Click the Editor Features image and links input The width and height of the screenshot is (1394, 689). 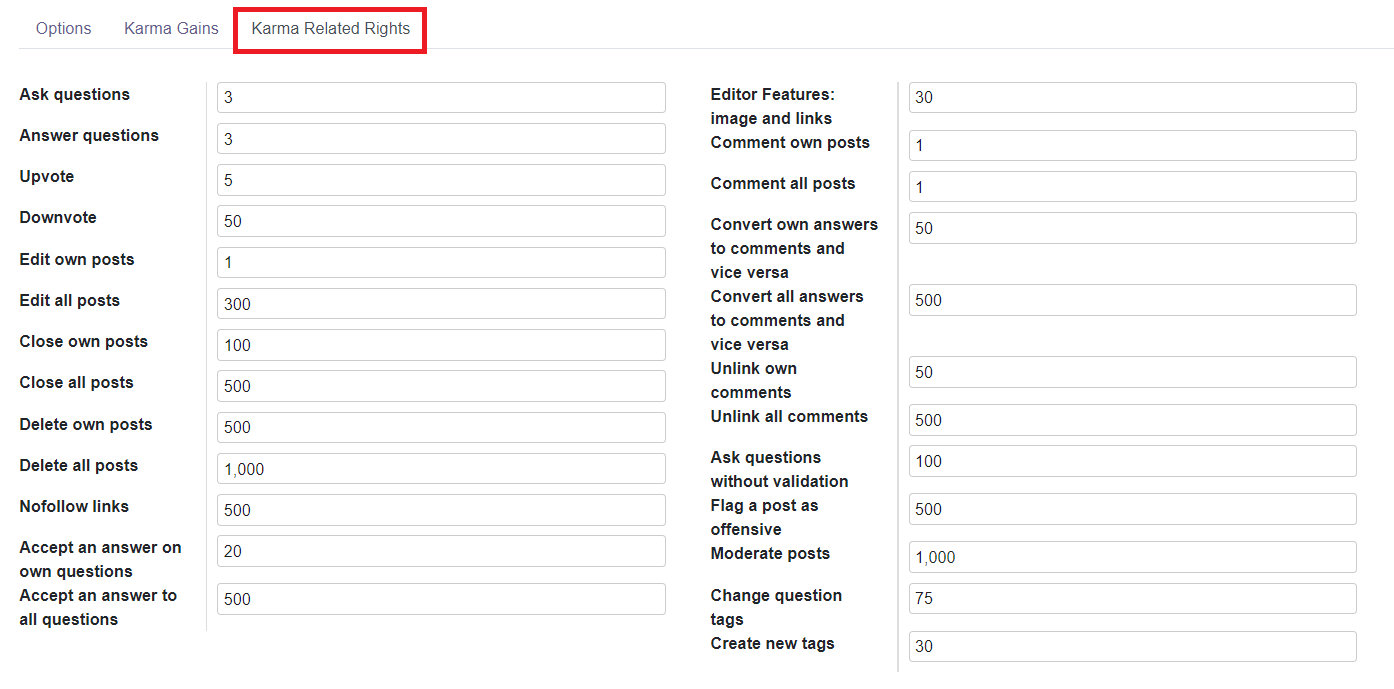pyautogui.click(x=1130, y=97)
